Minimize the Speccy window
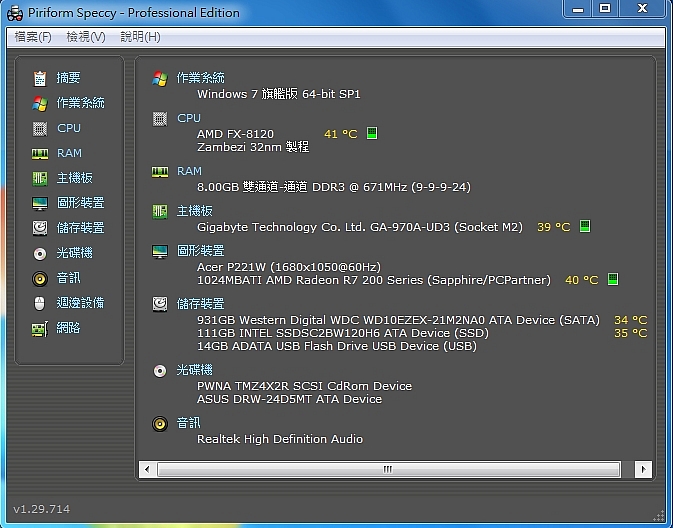 point(578,9)
